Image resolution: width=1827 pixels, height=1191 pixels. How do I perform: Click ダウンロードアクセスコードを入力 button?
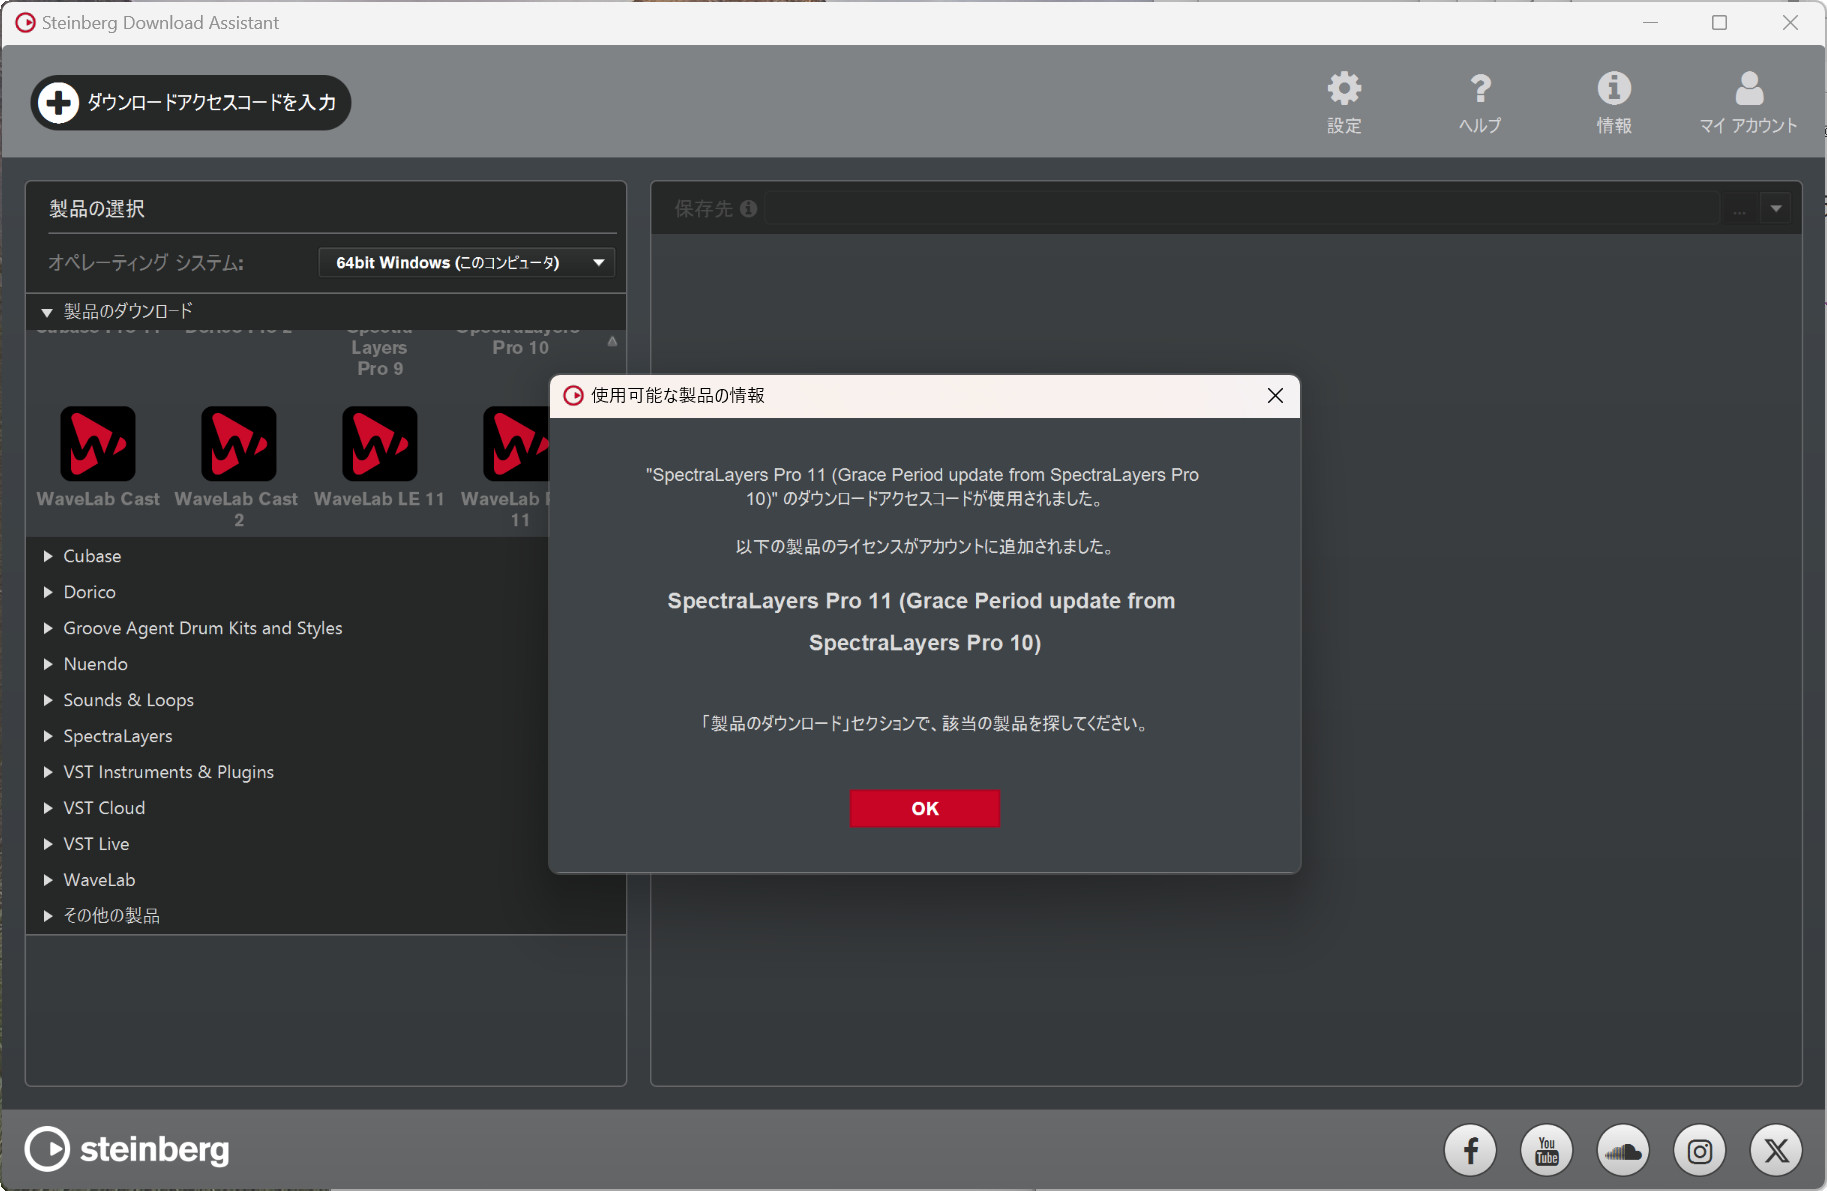(x=191, y=102)
